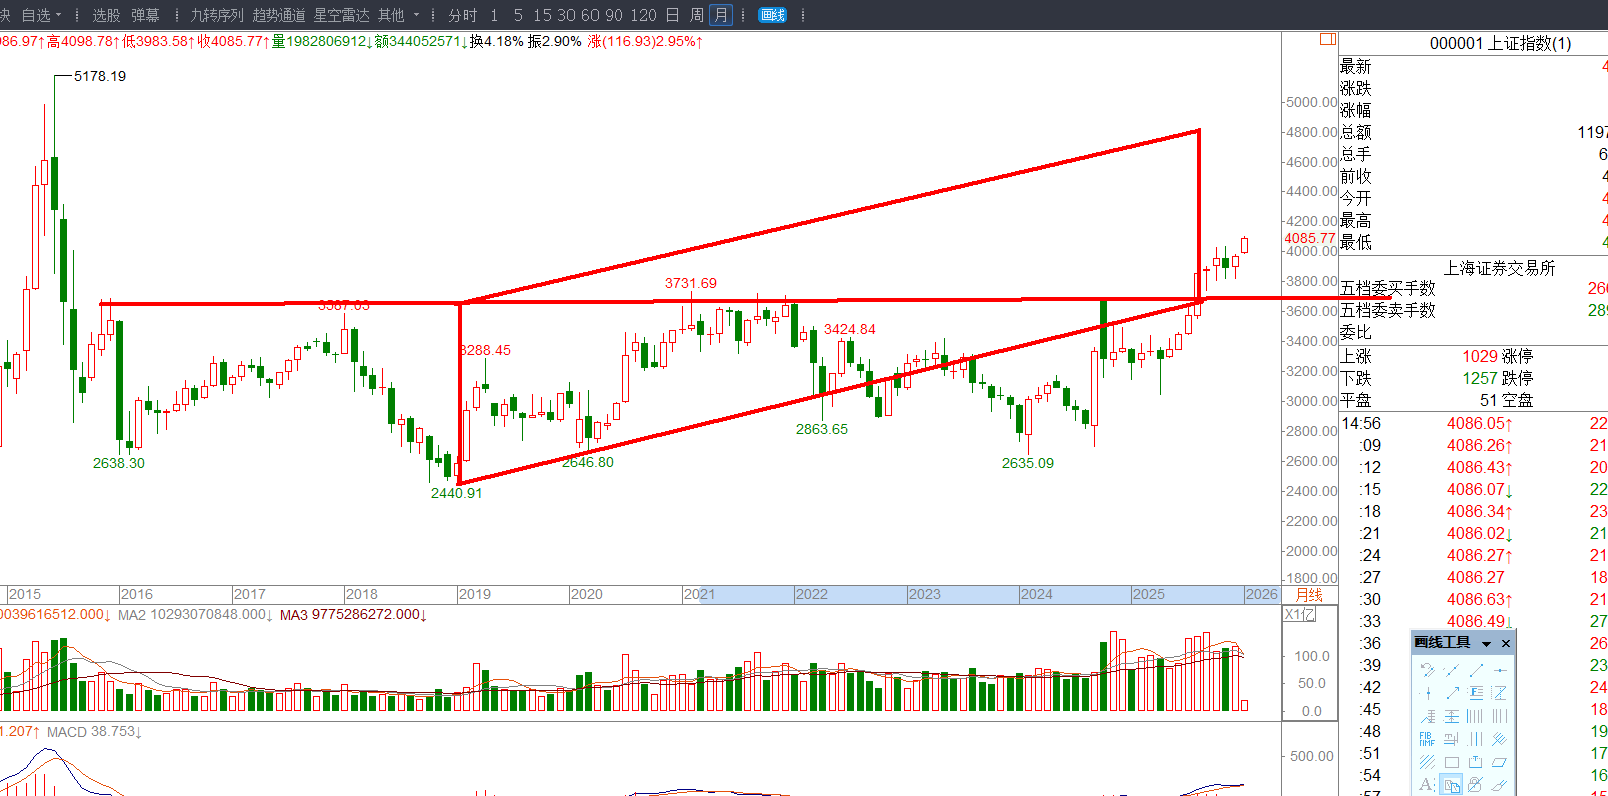Image resolution: width=1608 pixels, height=796 pixels.
Task: Select the arrow line drawing tool
Action: coord(1452,692)
